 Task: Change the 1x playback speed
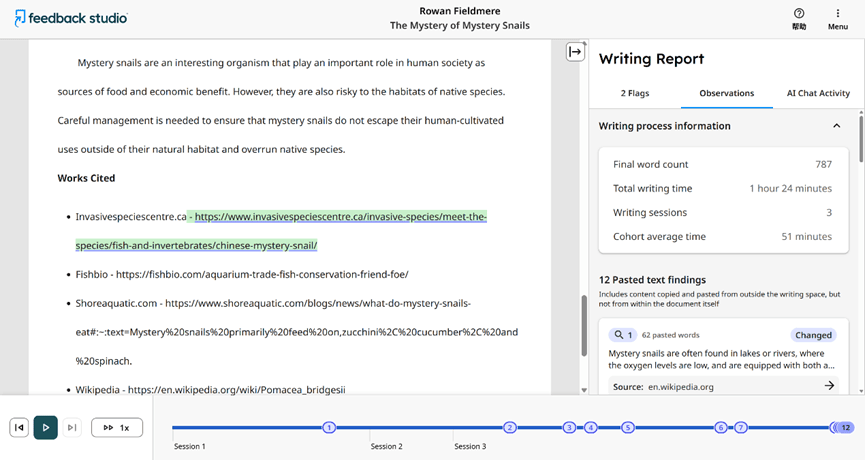[116, 427]
